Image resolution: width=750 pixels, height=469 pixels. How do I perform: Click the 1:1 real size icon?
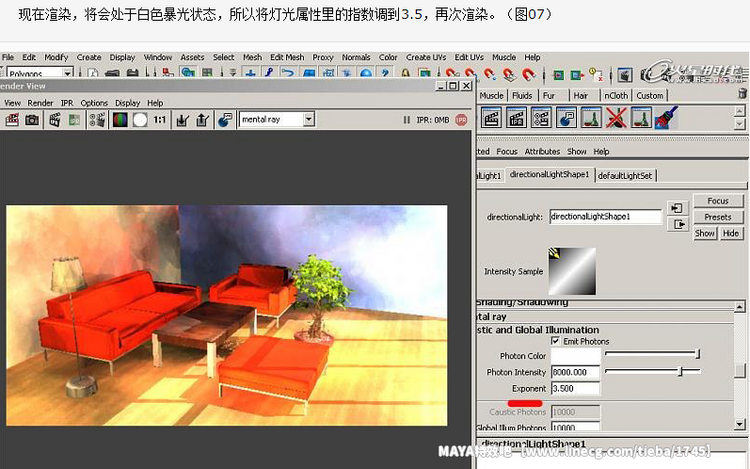click(x=160, y=120)
